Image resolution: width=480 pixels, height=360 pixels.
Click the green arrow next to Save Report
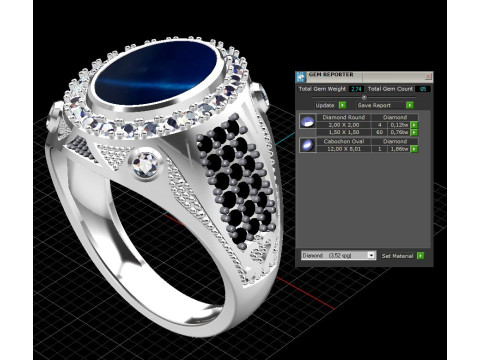(x=410, y=105)
